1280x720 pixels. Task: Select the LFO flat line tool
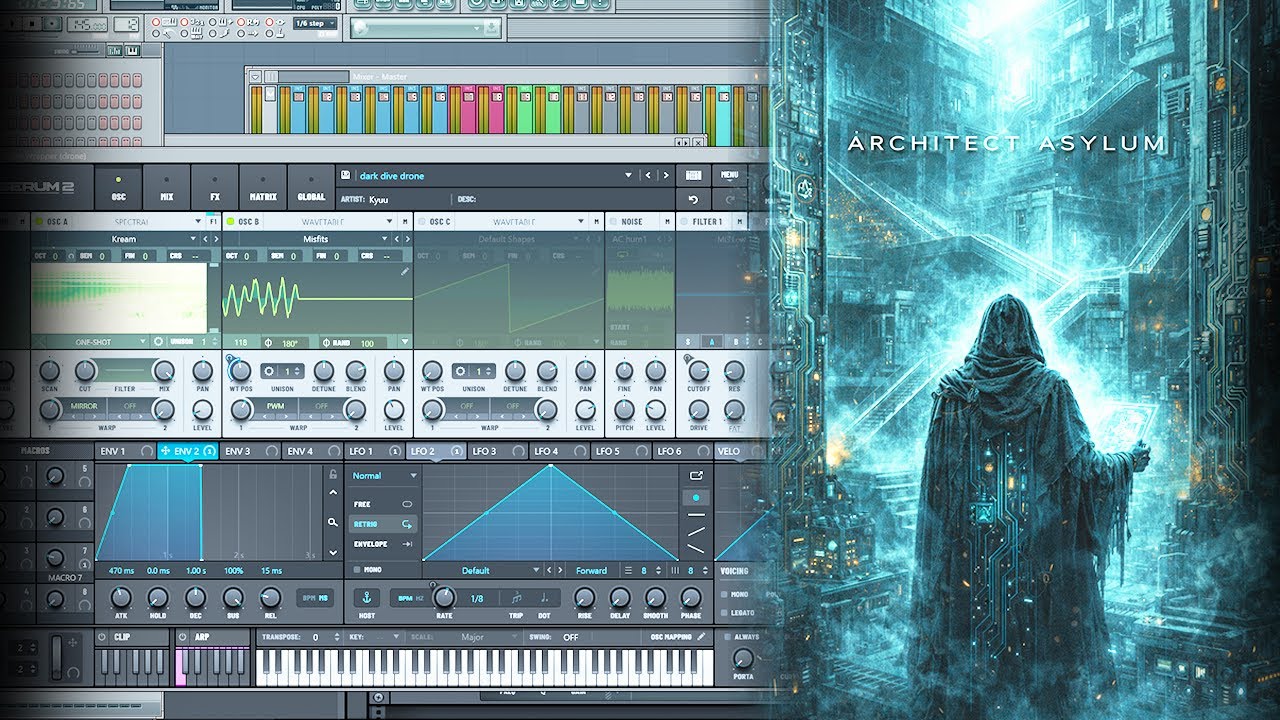click(x=697, y=514)
